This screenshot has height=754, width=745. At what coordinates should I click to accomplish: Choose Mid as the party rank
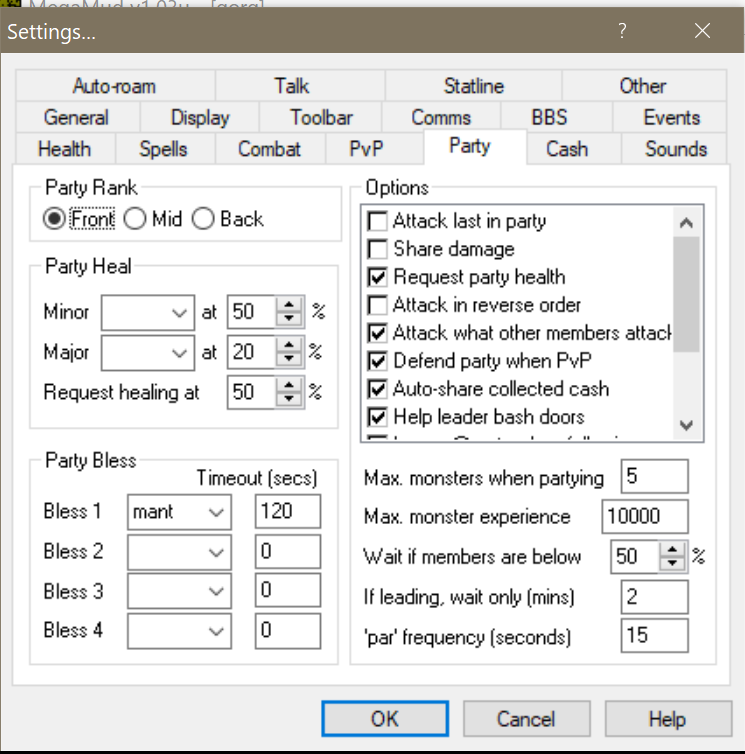pyautogui.click(x=135, y=219)
